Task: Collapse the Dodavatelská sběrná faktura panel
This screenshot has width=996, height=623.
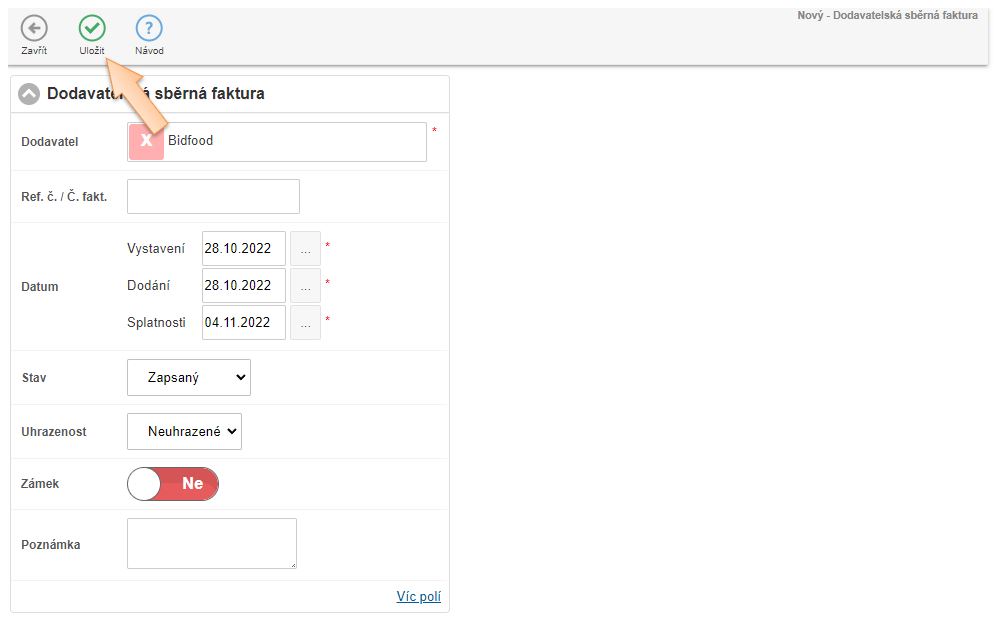Action: [30, 94]
